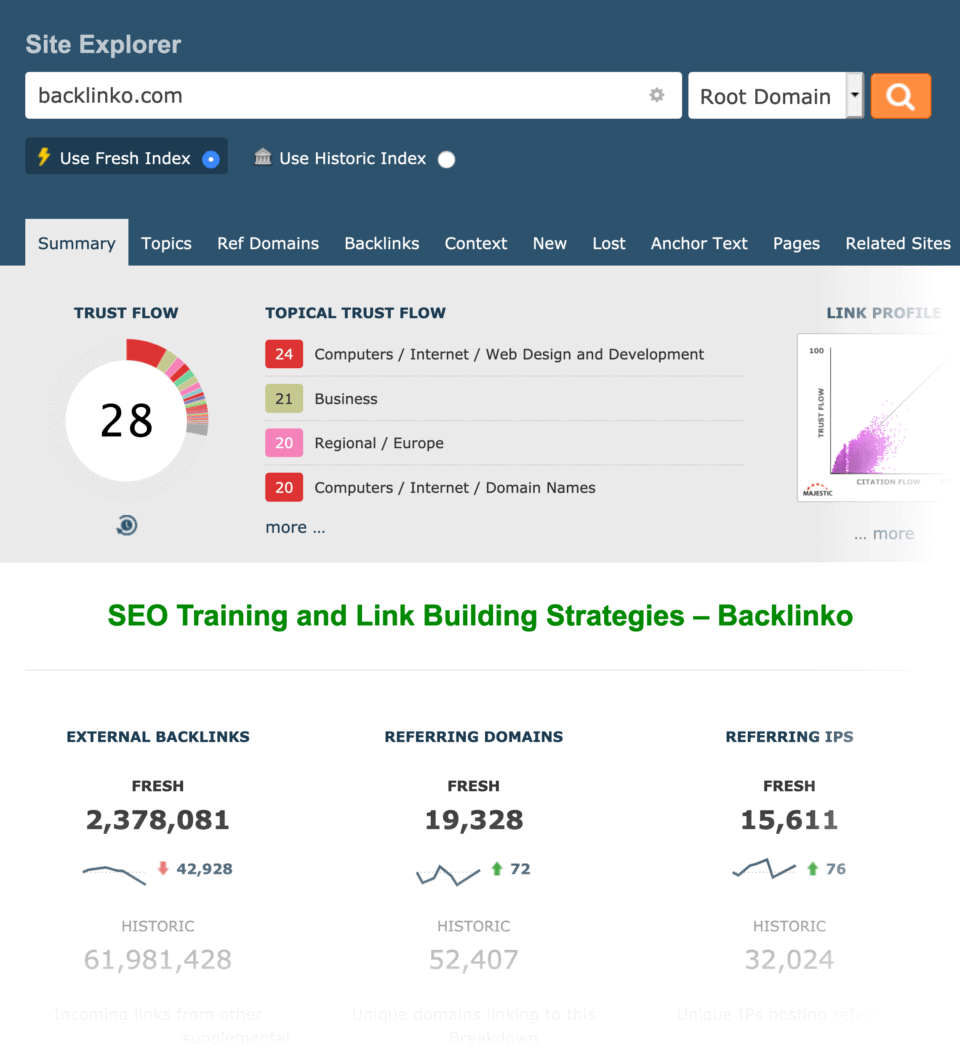Open the Anchor Text tab

[699, 243]
